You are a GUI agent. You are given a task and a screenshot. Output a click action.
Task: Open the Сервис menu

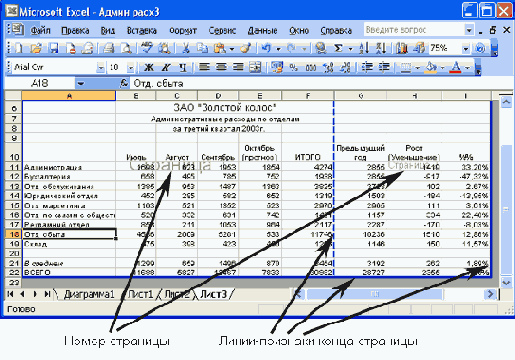click(222, 31)
